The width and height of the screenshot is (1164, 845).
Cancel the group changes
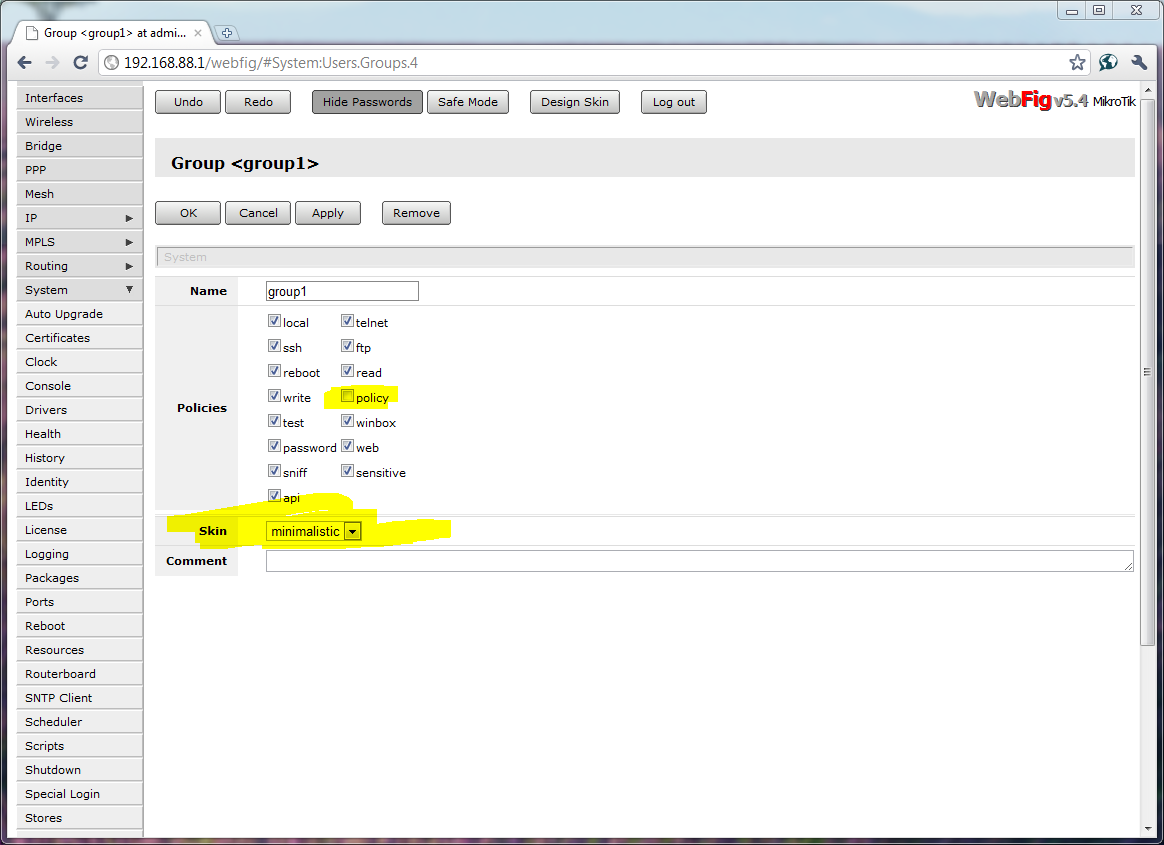point(258,213)
